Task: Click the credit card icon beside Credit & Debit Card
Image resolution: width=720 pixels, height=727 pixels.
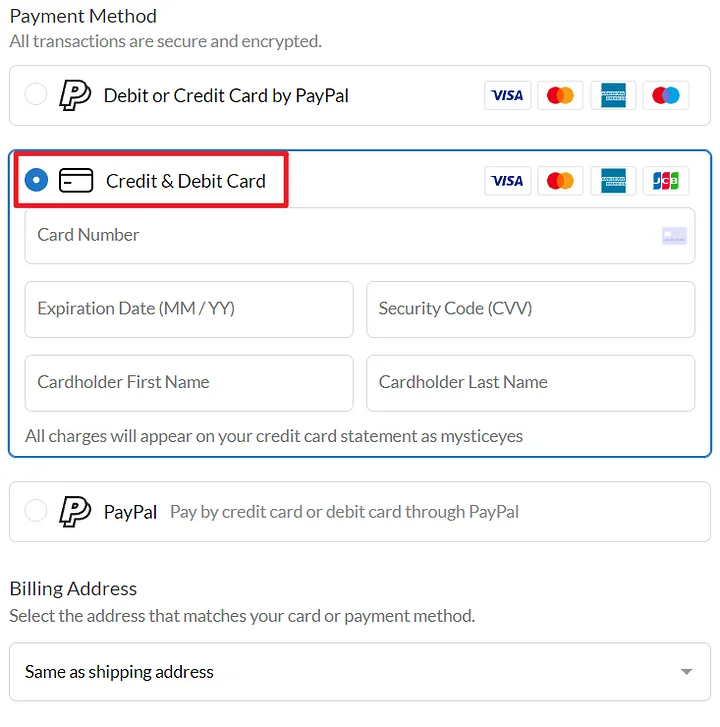Action: click(76, 181)
